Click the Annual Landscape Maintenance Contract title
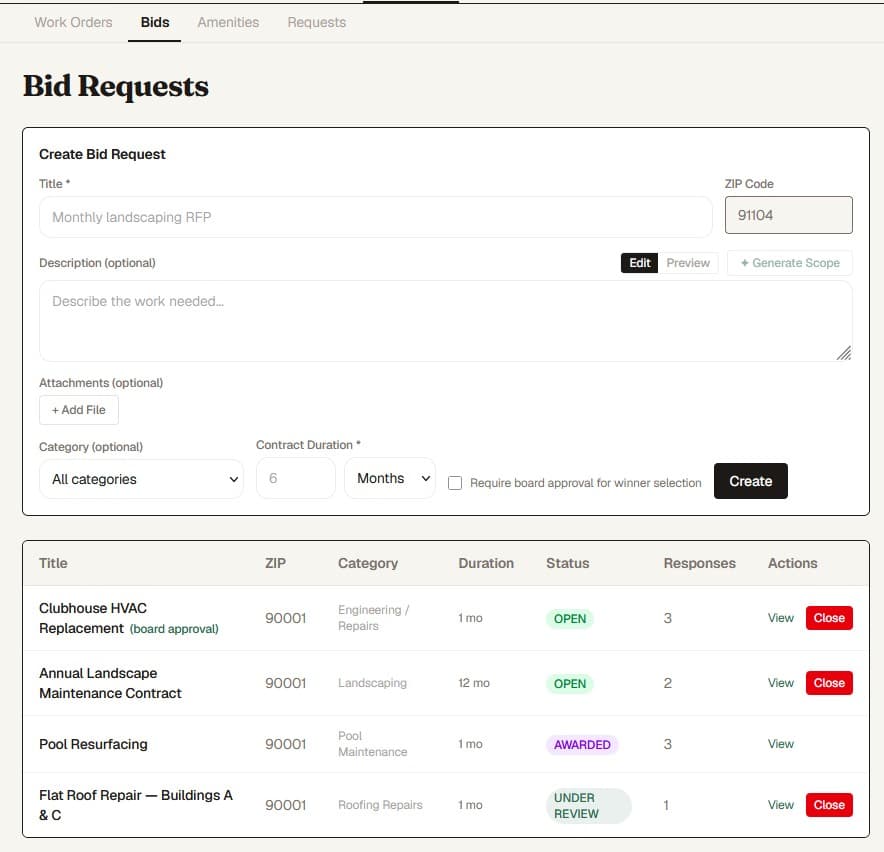Screen dimensions: 884x852 click(x=110, y=683)
